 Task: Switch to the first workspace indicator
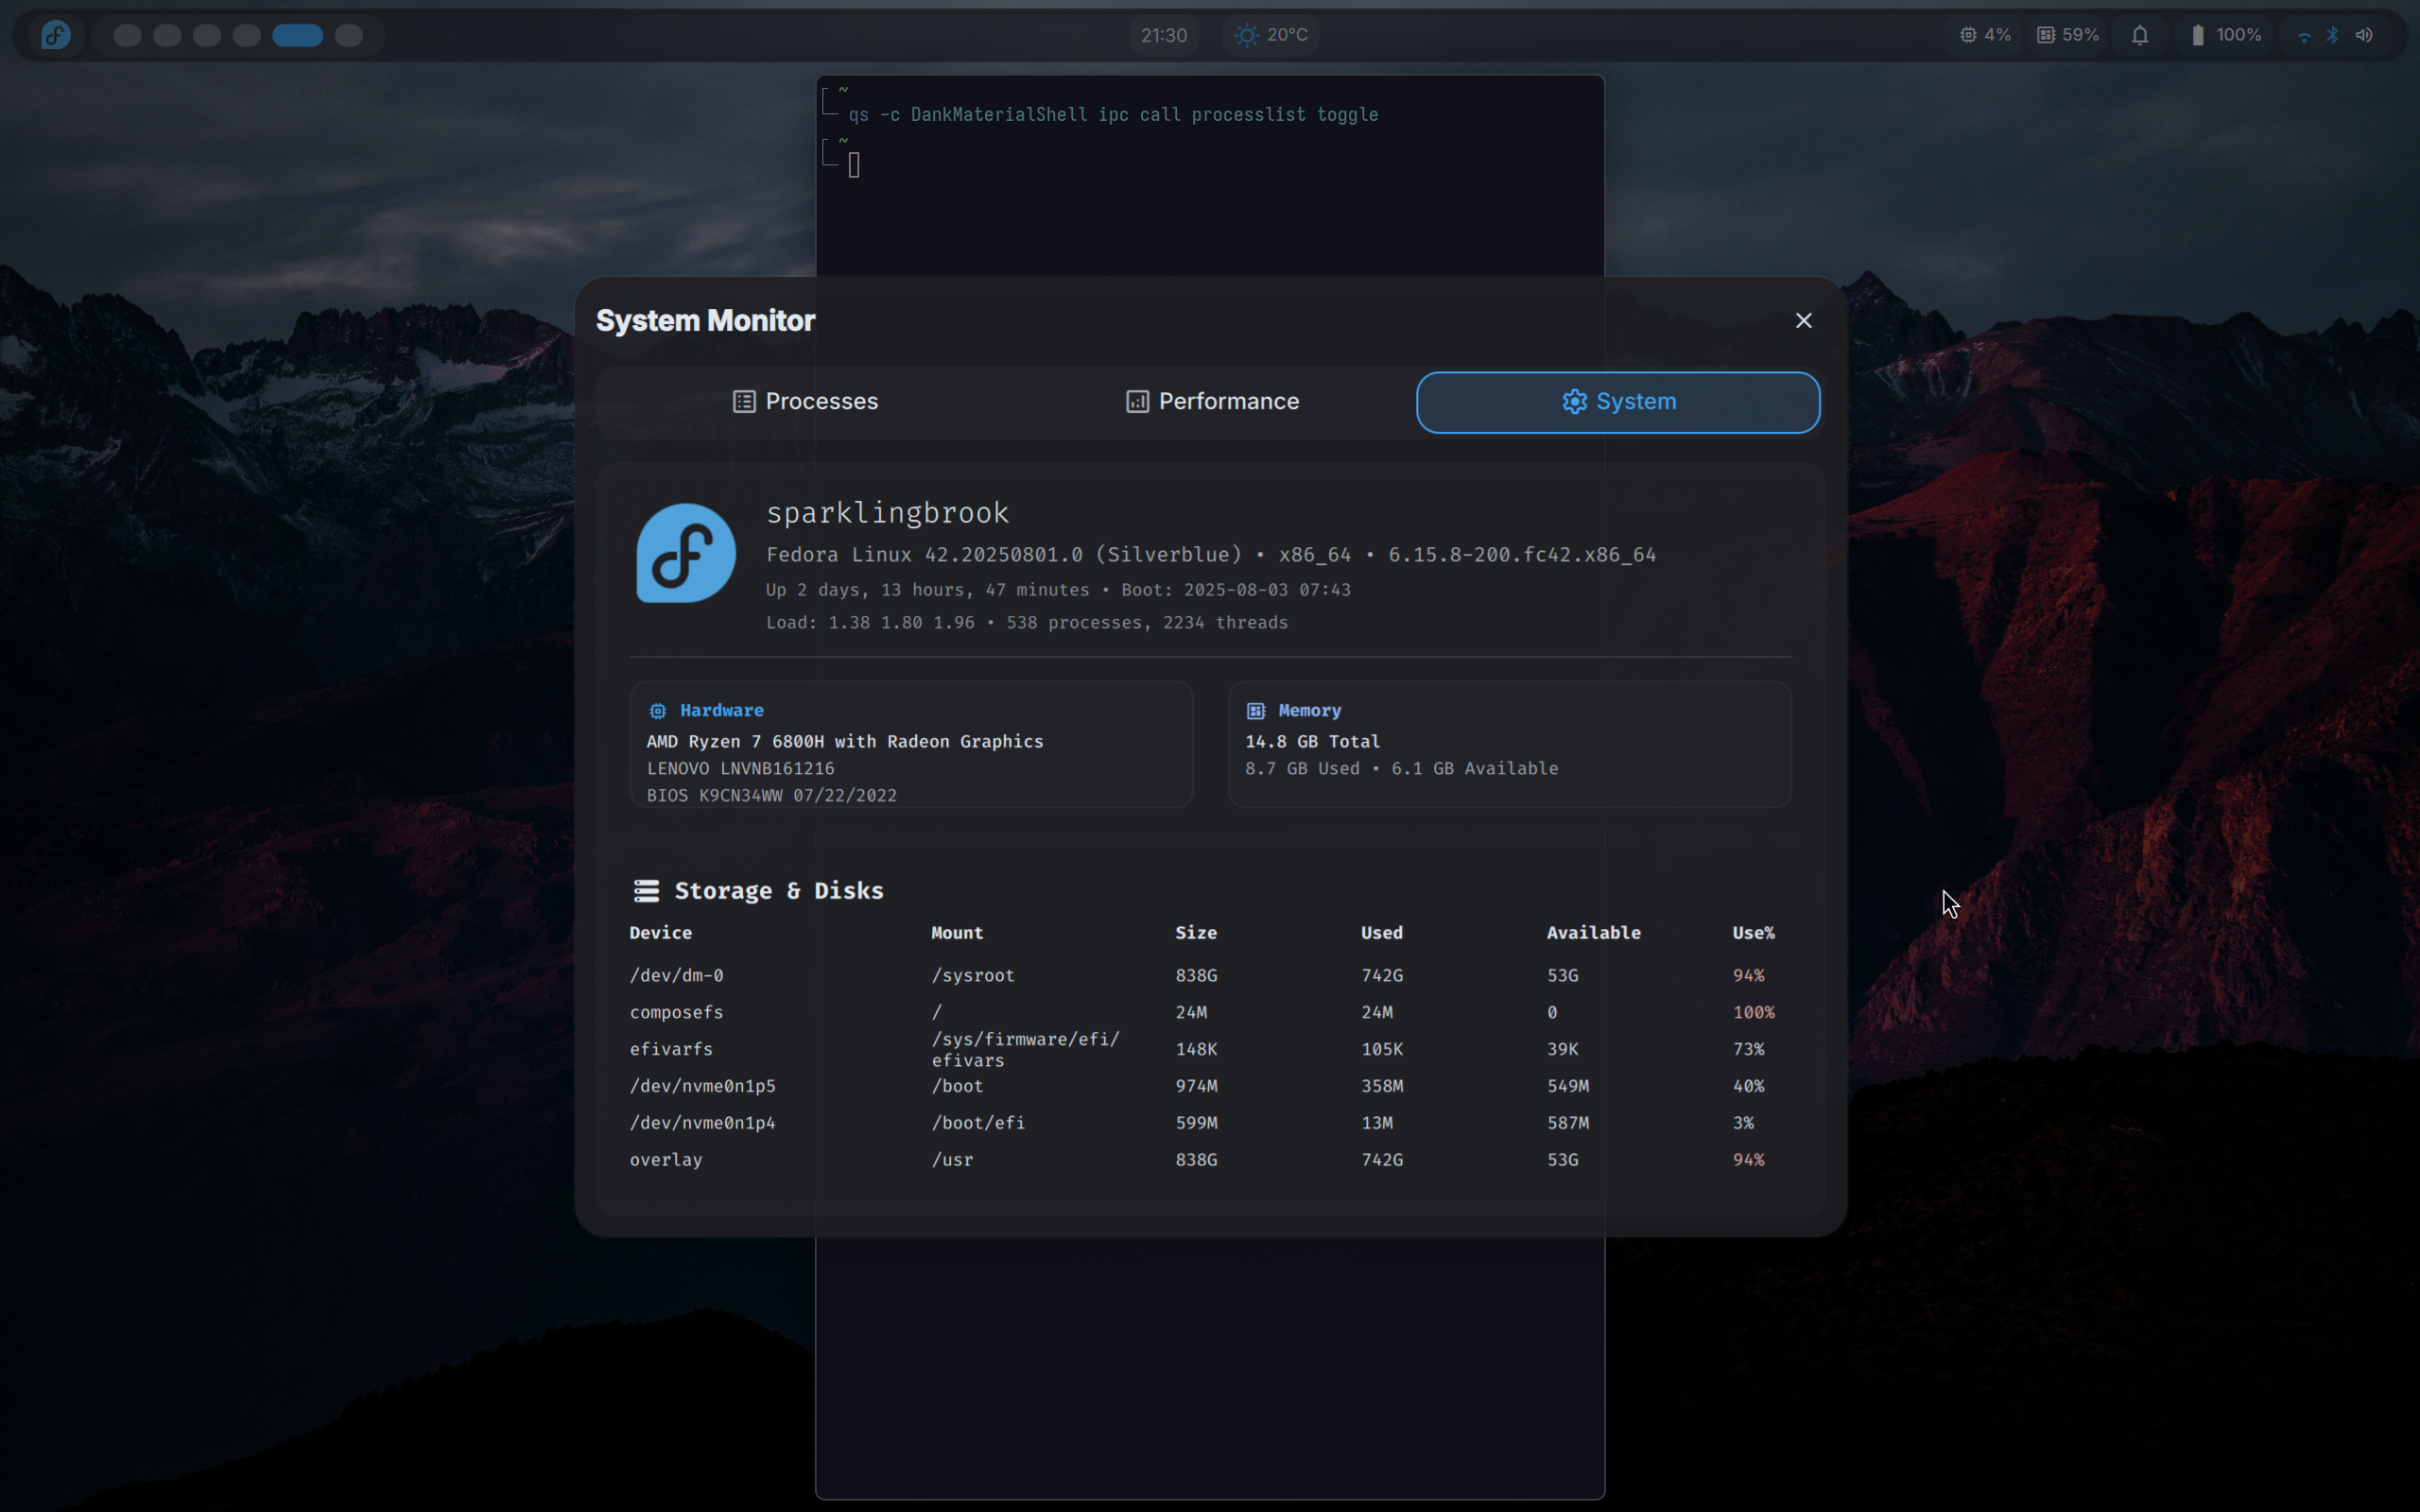click(x=127, y=35)
